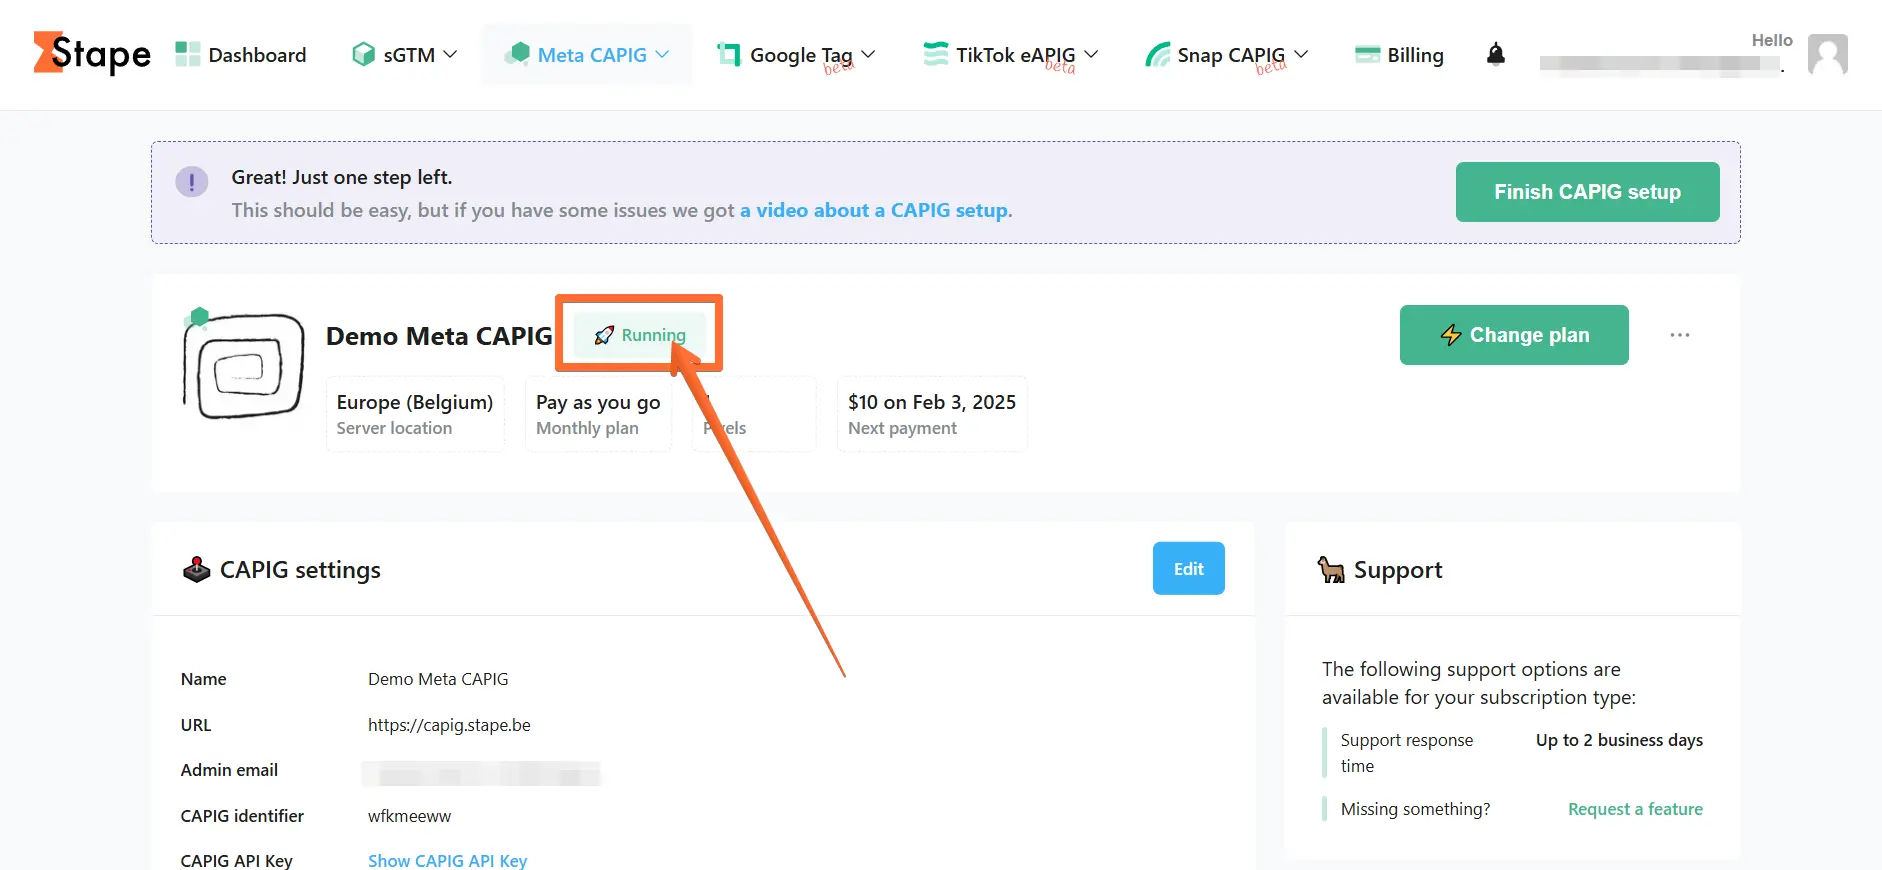Open the three-dots container options menu

coord(1679,335)
